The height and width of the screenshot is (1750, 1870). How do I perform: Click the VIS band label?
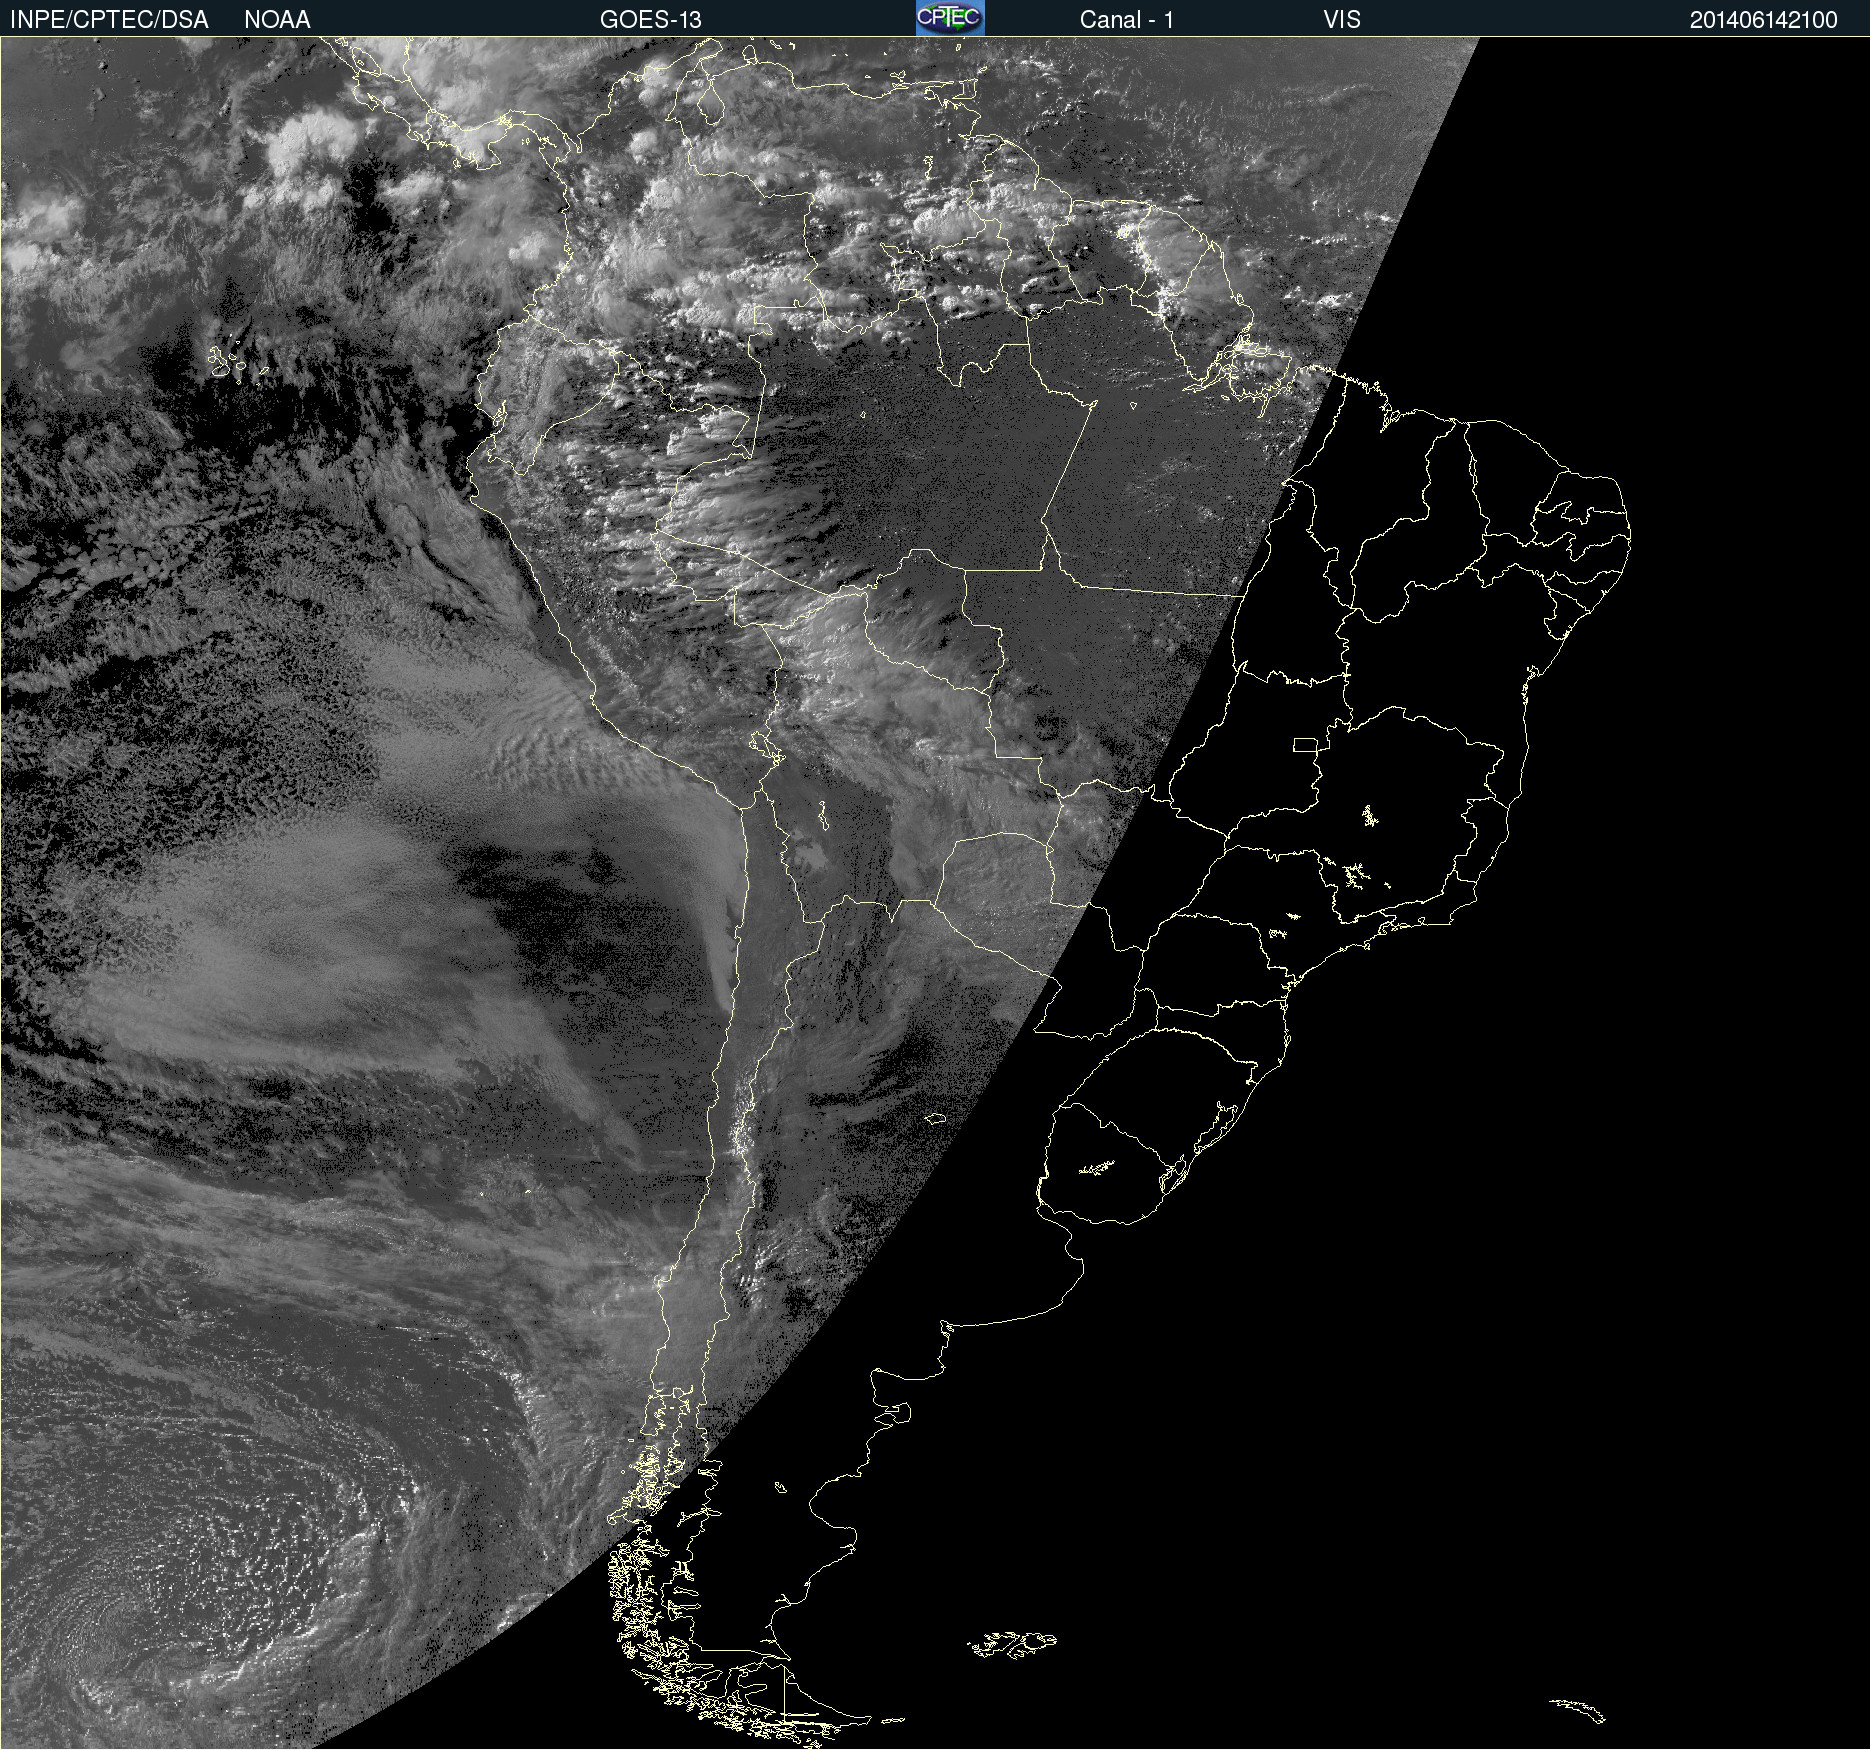[1342, 20]
